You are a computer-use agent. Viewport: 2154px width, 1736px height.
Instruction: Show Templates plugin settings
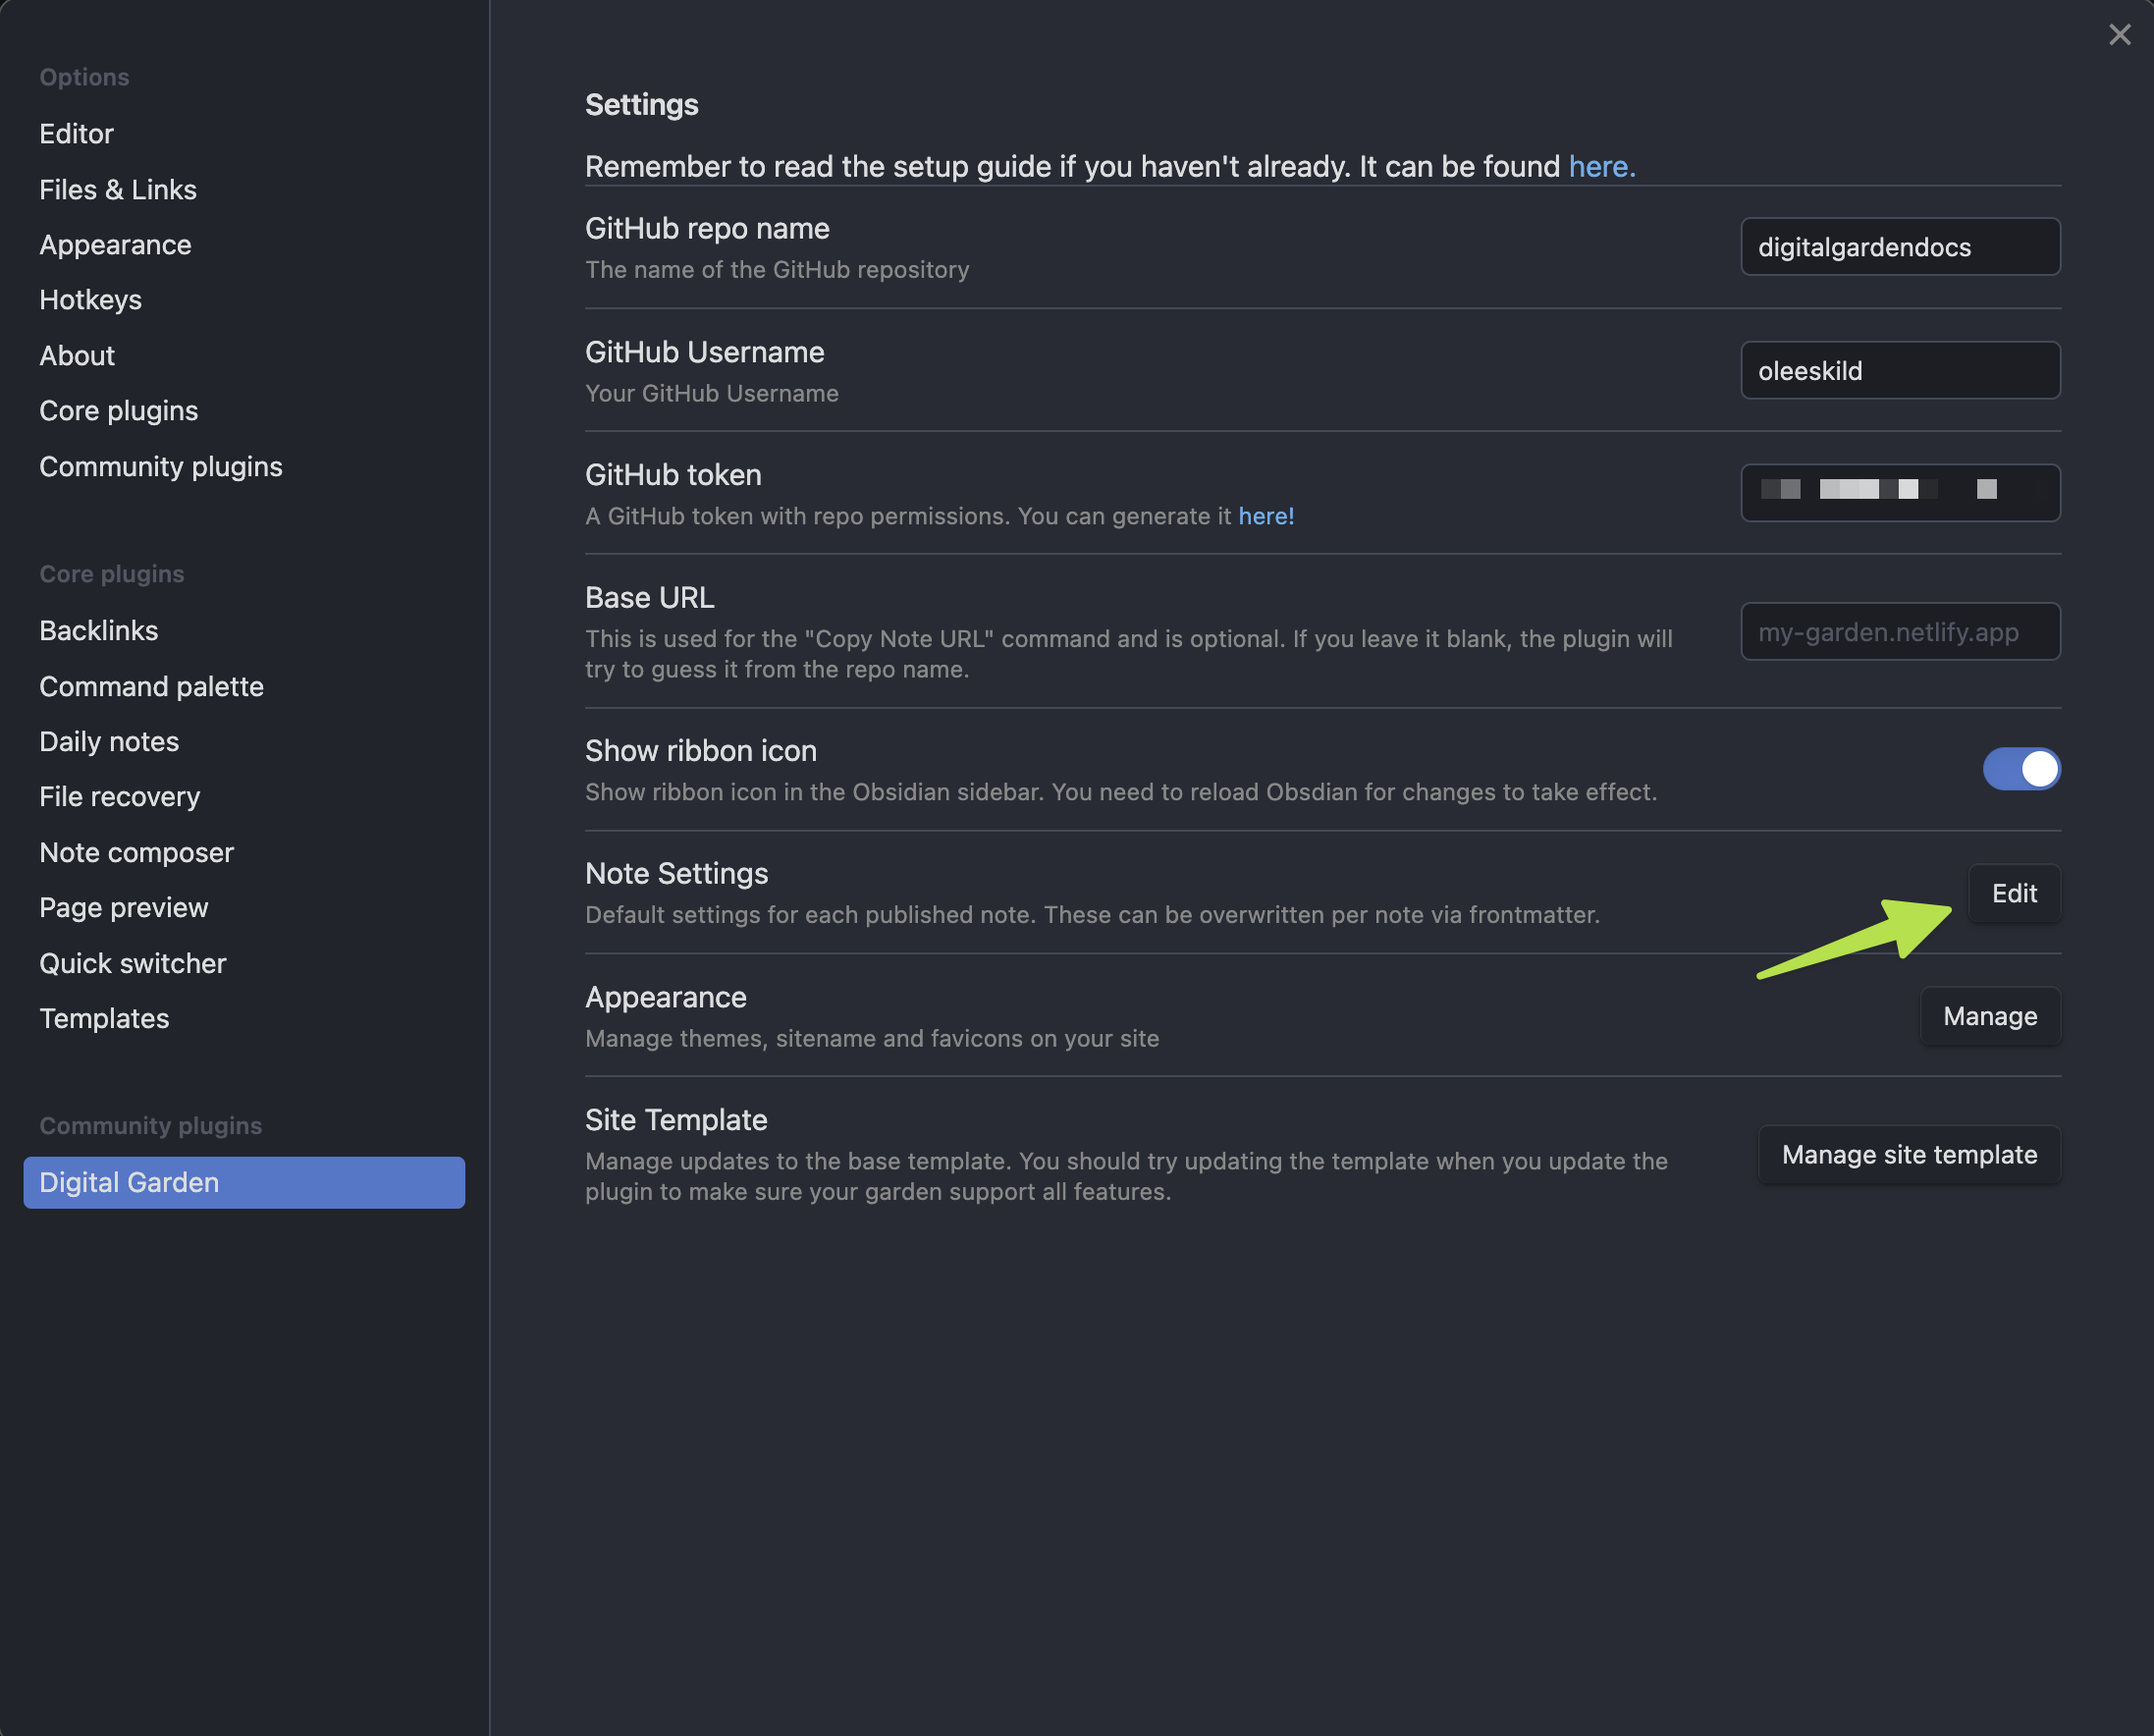(104, 1019)
